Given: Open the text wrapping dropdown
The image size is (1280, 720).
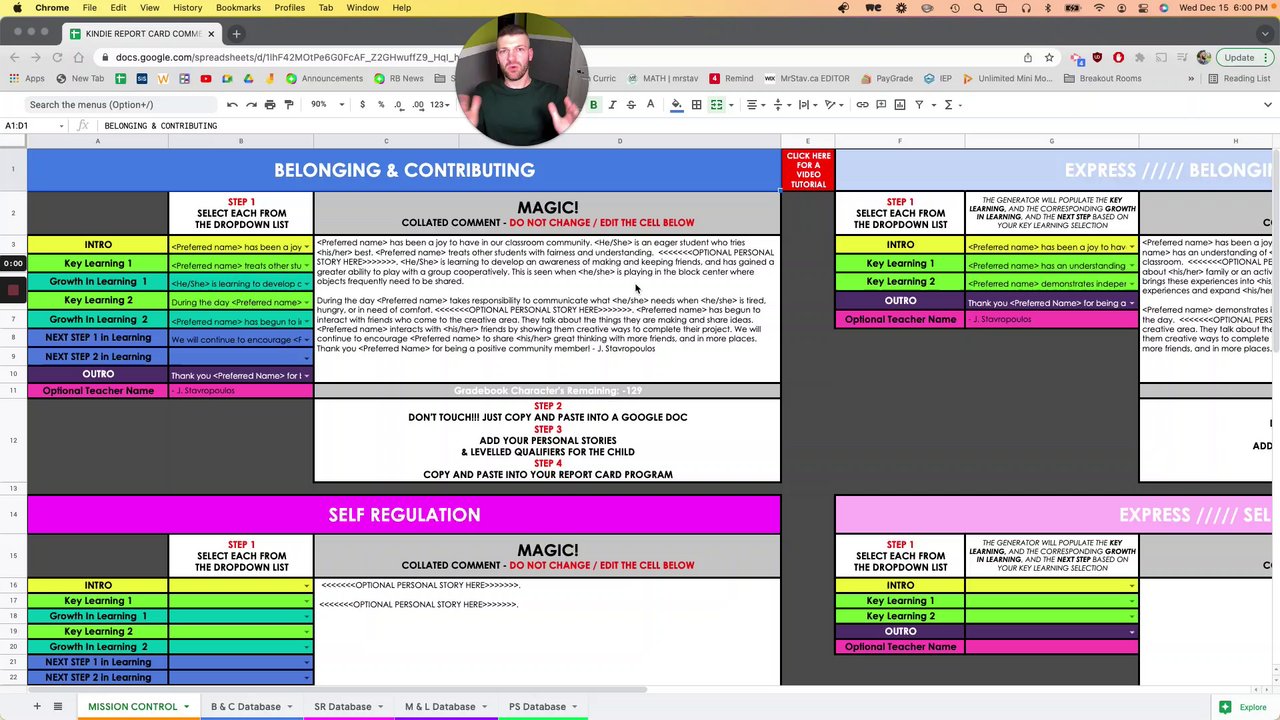Looking at the screenshot, I should coord(808,104).
